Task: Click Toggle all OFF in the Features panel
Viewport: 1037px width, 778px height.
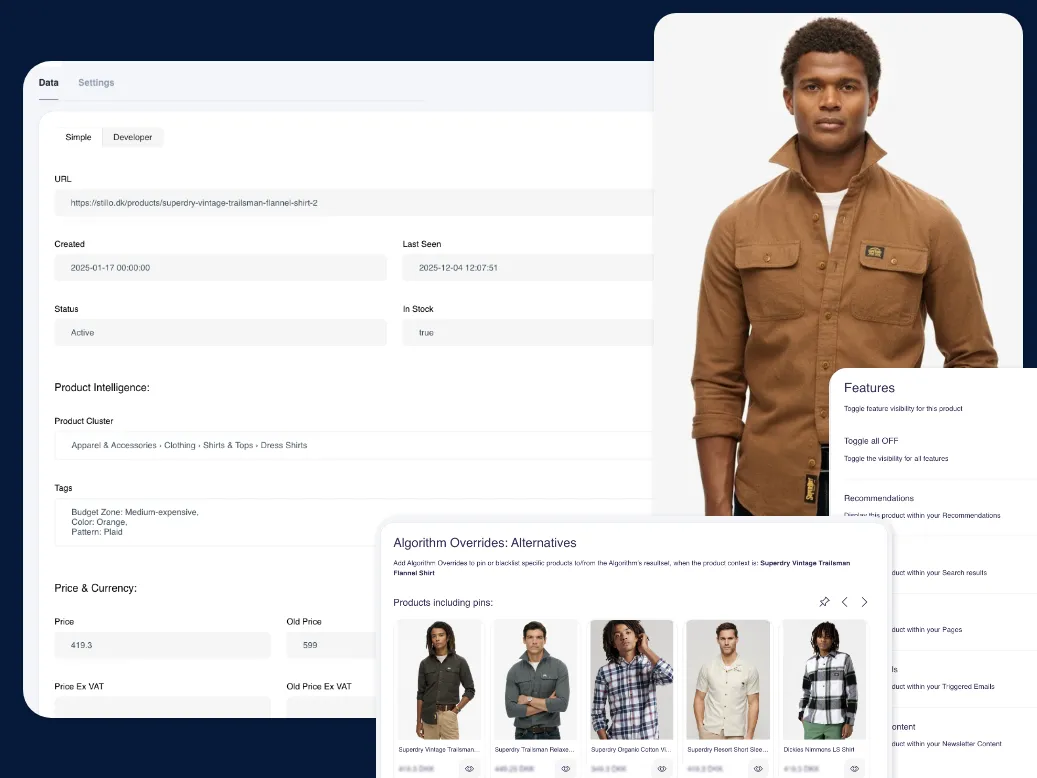Action: [x=873, y=440]
